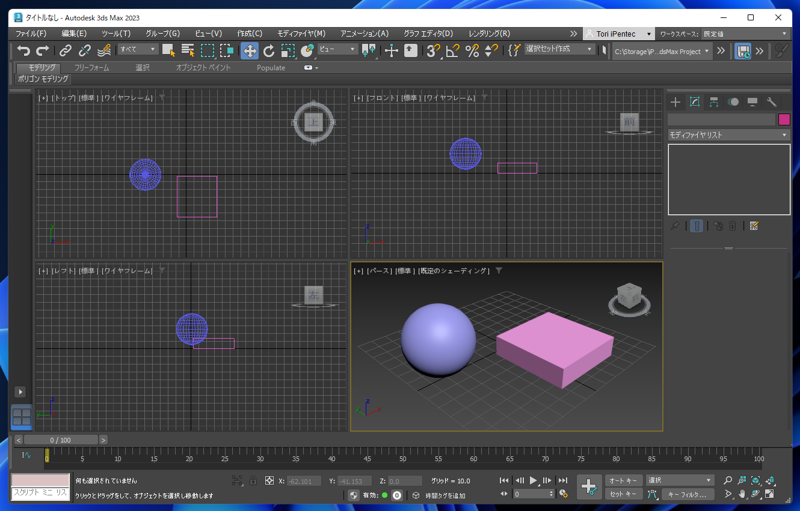Click the Orbit viewport control icon
Viewport: 800px width, 511px height.
click(x=756, y=494)
